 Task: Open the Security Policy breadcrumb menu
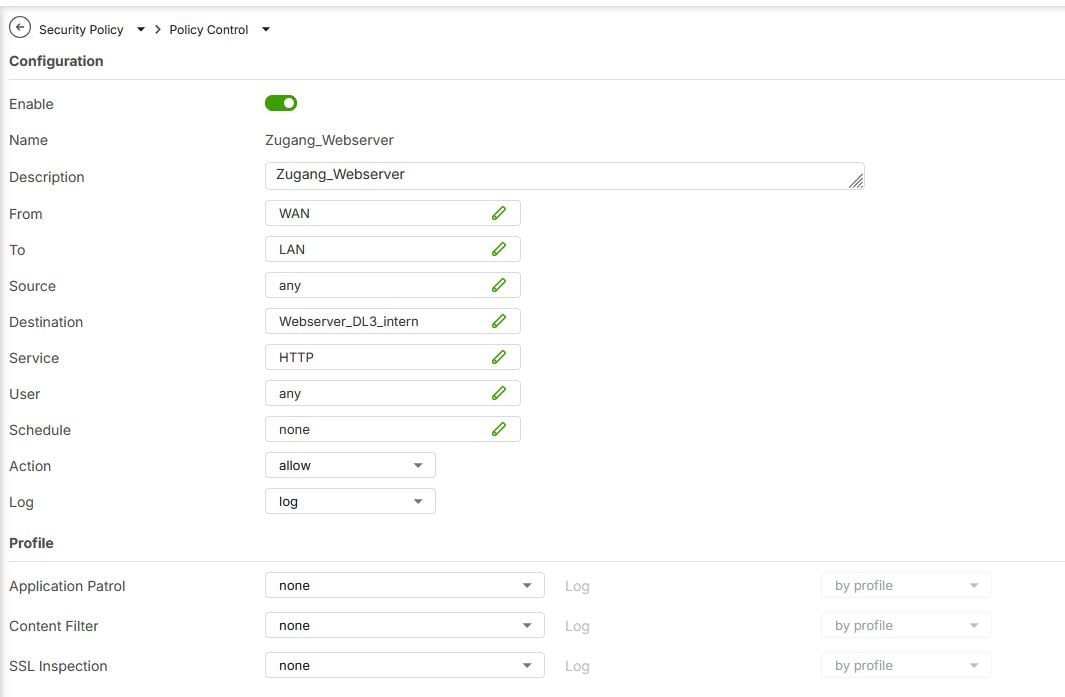[x=141, y=30]
